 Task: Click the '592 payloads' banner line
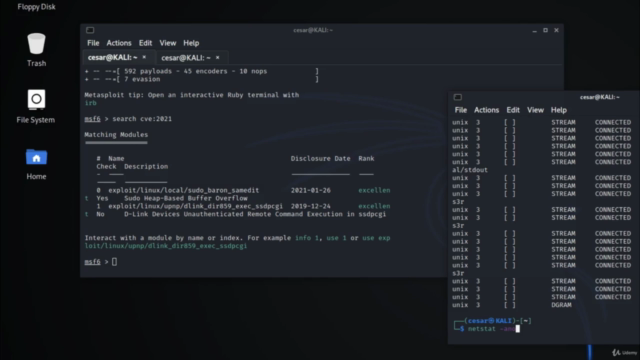[x=202, y=71]
